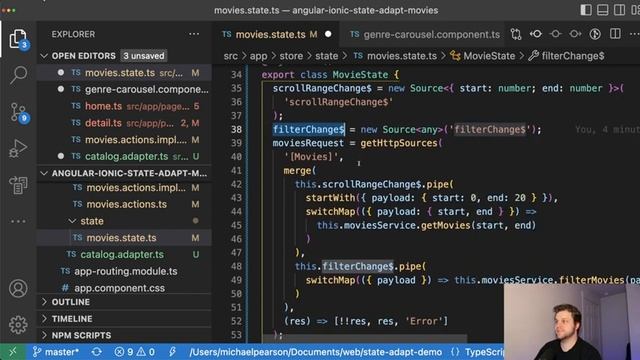Open catalog.adapter.ts in project tree
640x360 pixels.
coord(124,255)
